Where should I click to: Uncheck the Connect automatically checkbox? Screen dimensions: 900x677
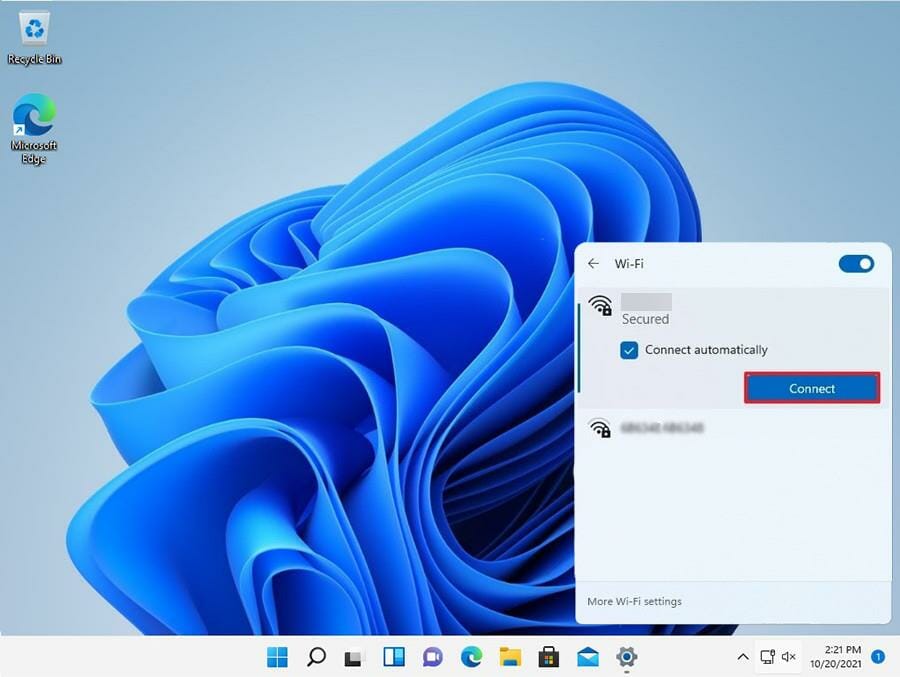point(629,350)
